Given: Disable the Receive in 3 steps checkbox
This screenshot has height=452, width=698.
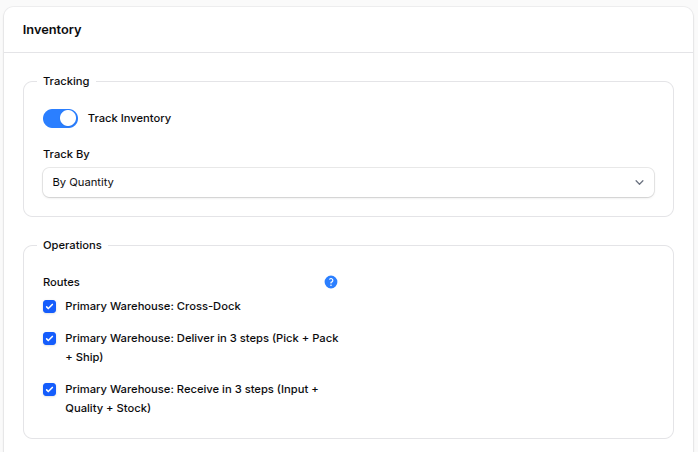Looking at the screenshot, I should pyautogui.click(x=49, y=389).
